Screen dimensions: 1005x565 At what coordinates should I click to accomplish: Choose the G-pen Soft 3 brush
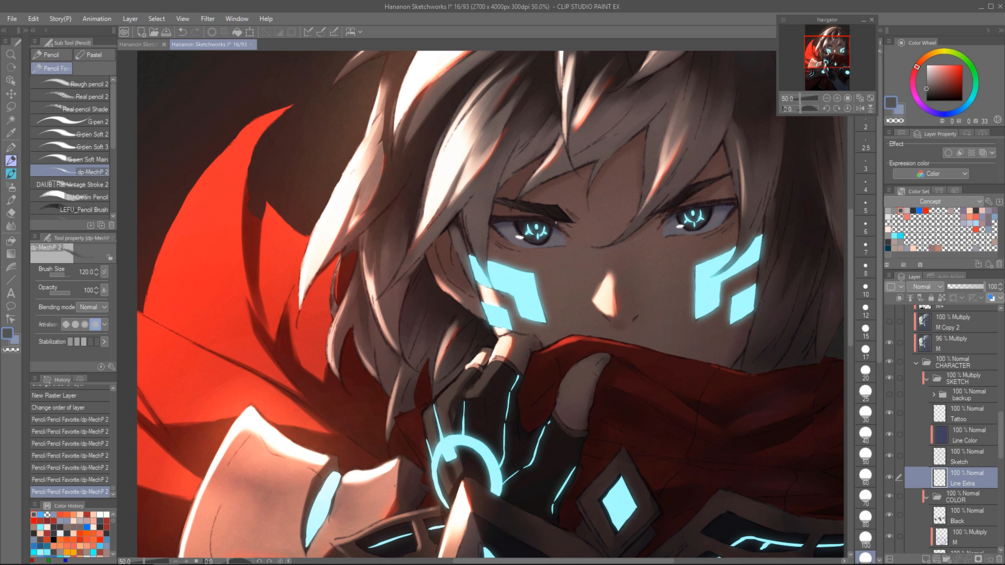[x=70, y=147]
